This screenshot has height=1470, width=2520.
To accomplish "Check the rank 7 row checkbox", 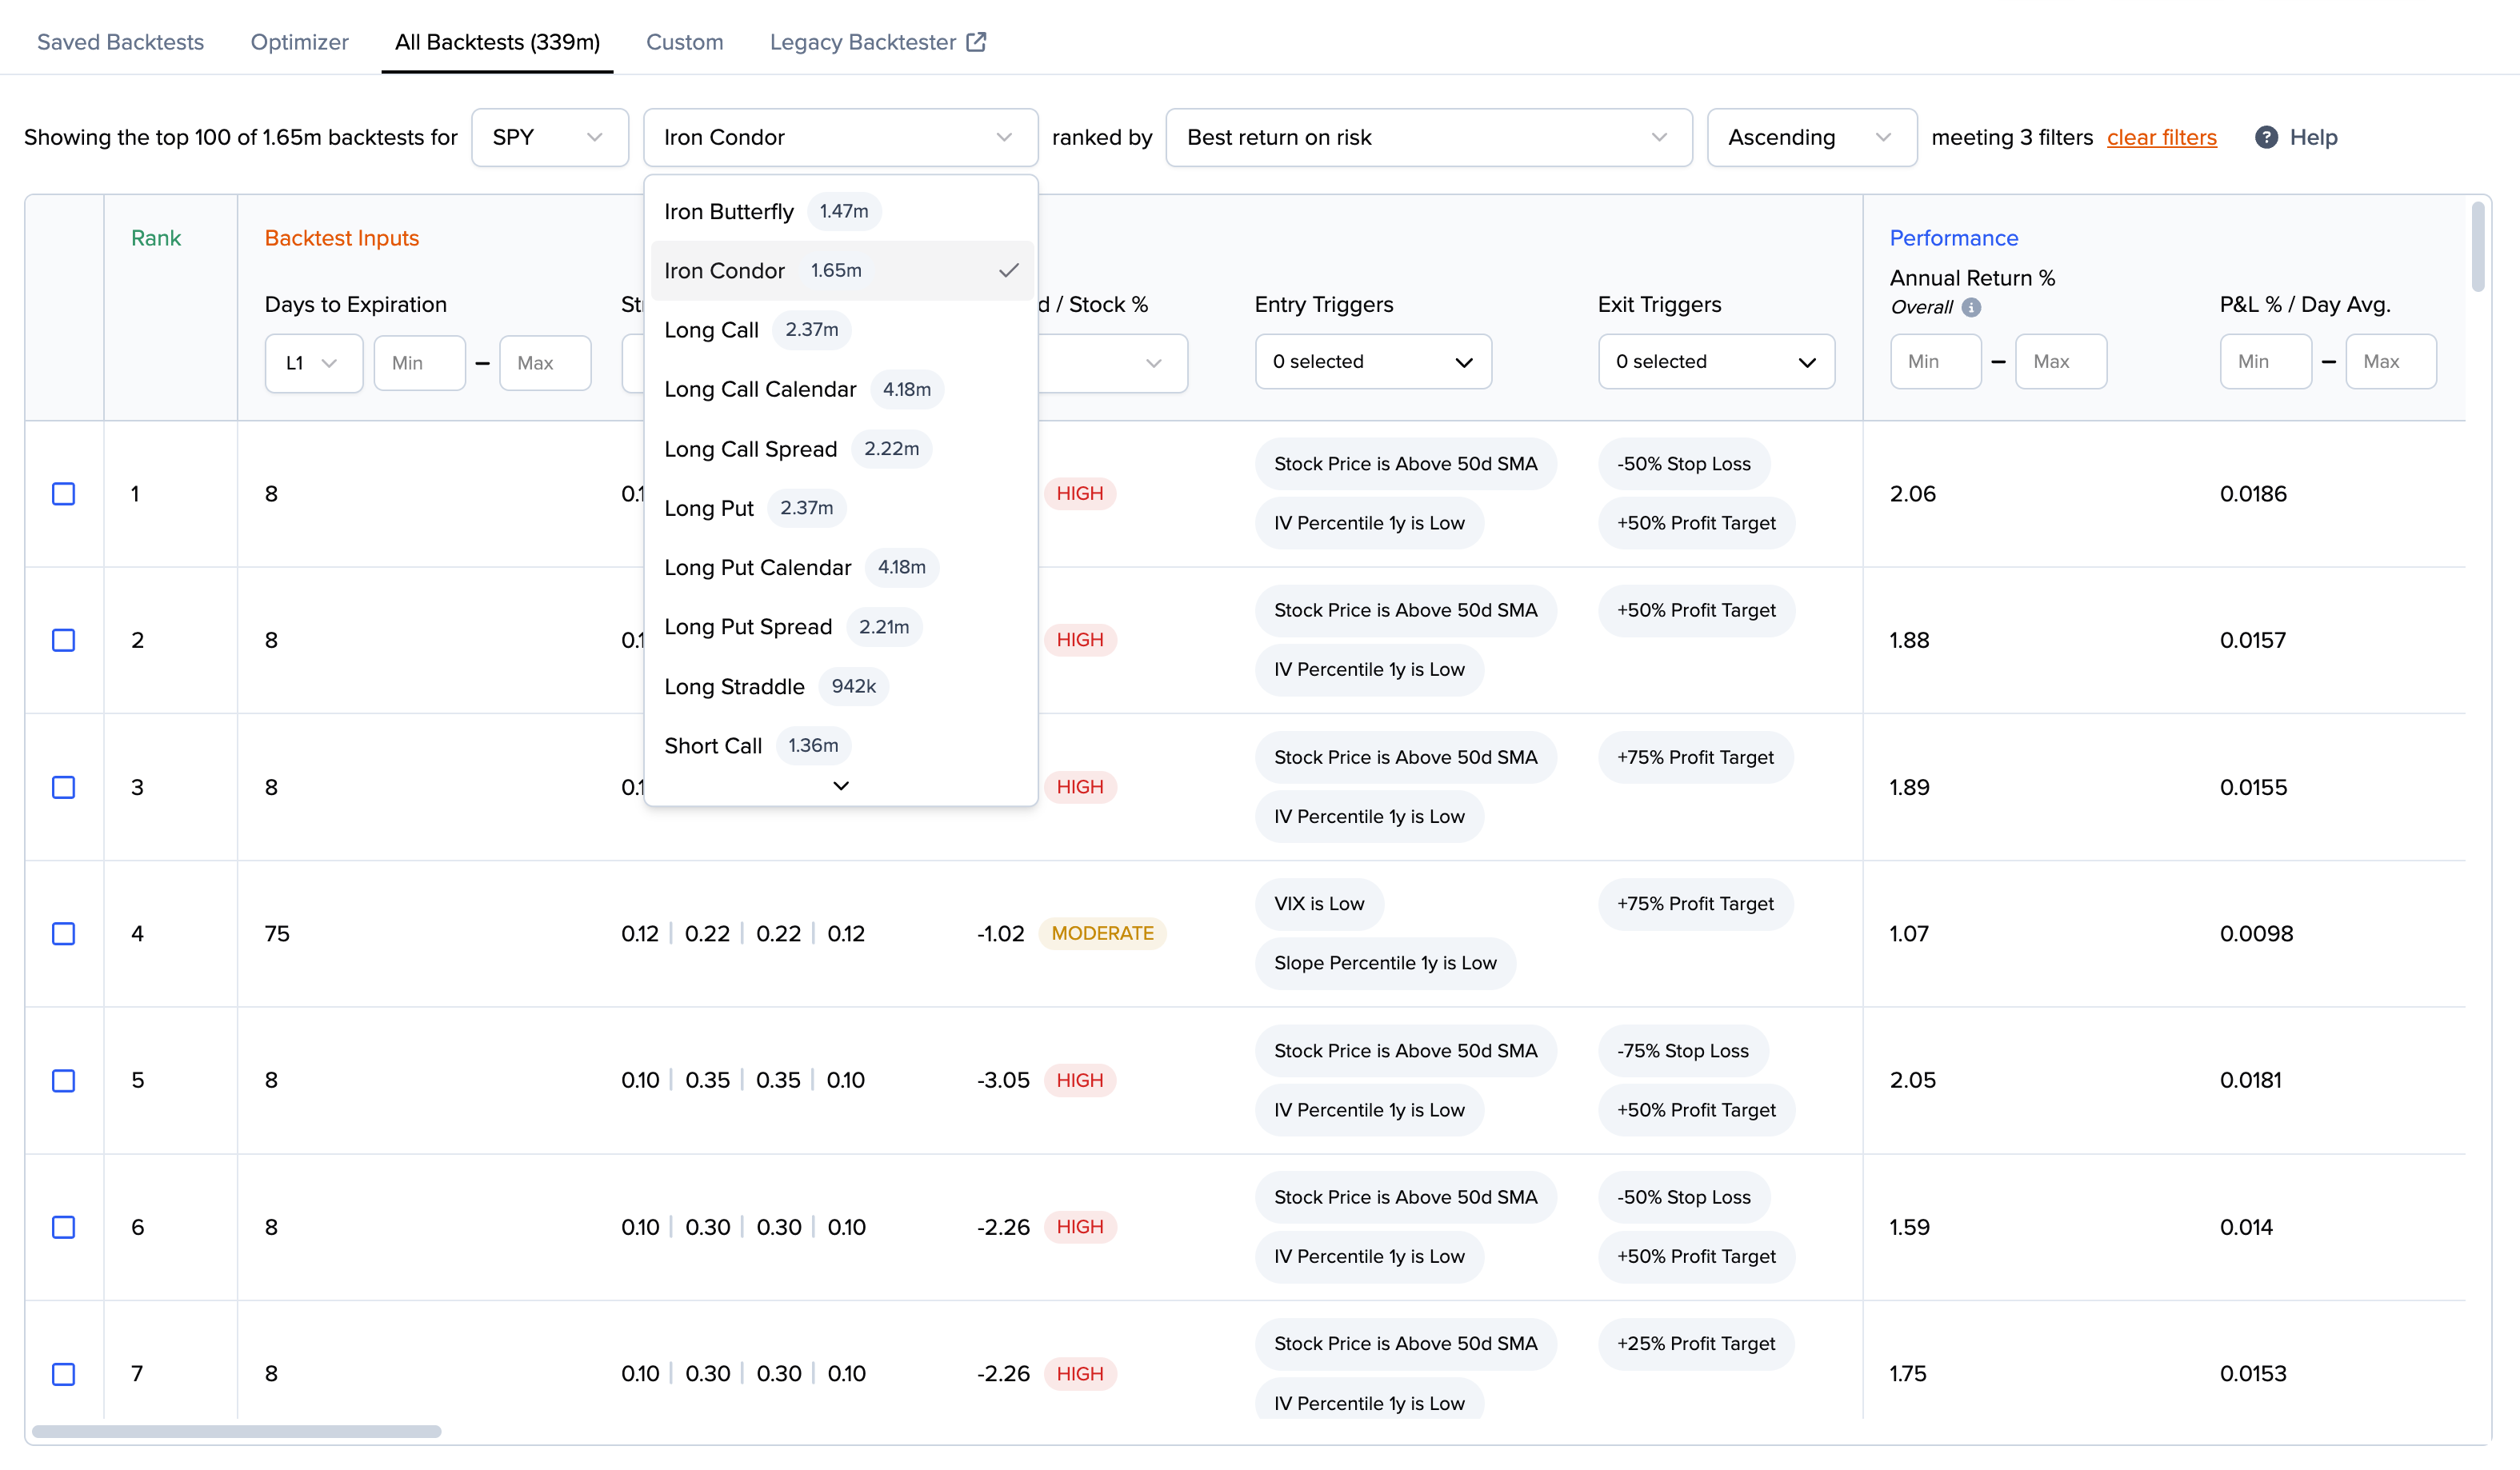I will pos(64,1374).
